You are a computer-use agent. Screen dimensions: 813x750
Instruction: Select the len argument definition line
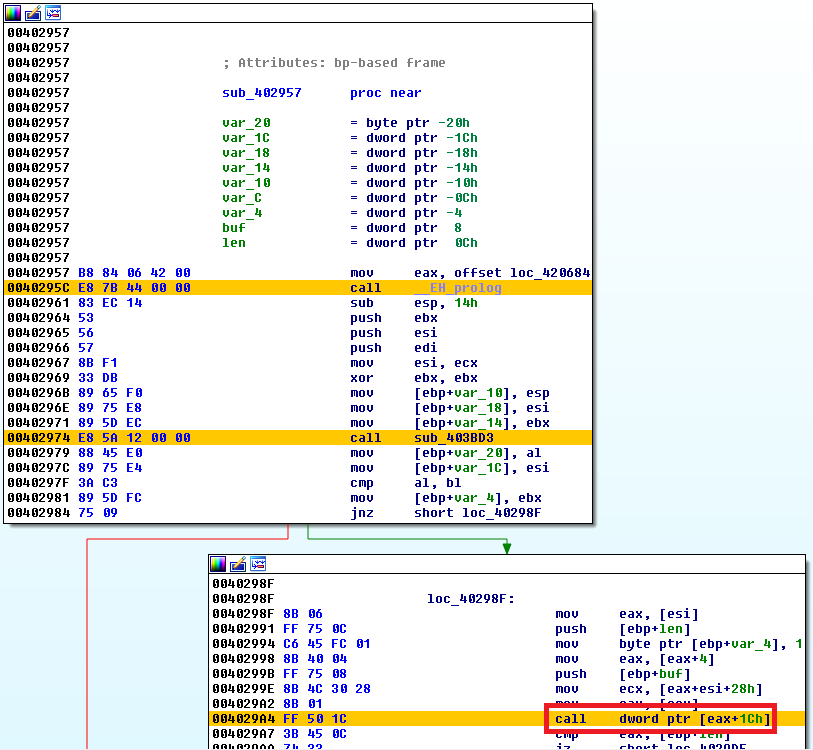pyautogui.click(x=234, y=243)
